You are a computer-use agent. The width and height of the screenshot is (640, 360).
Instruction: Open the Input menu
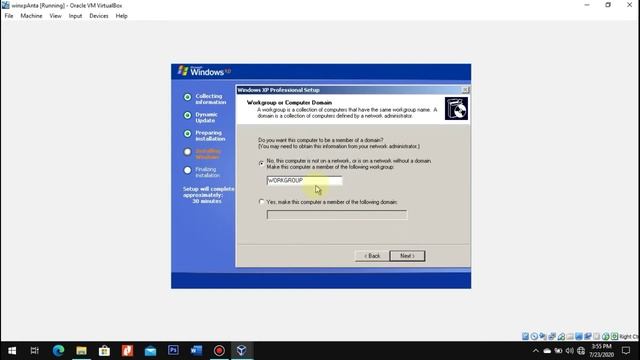(75, 16)
